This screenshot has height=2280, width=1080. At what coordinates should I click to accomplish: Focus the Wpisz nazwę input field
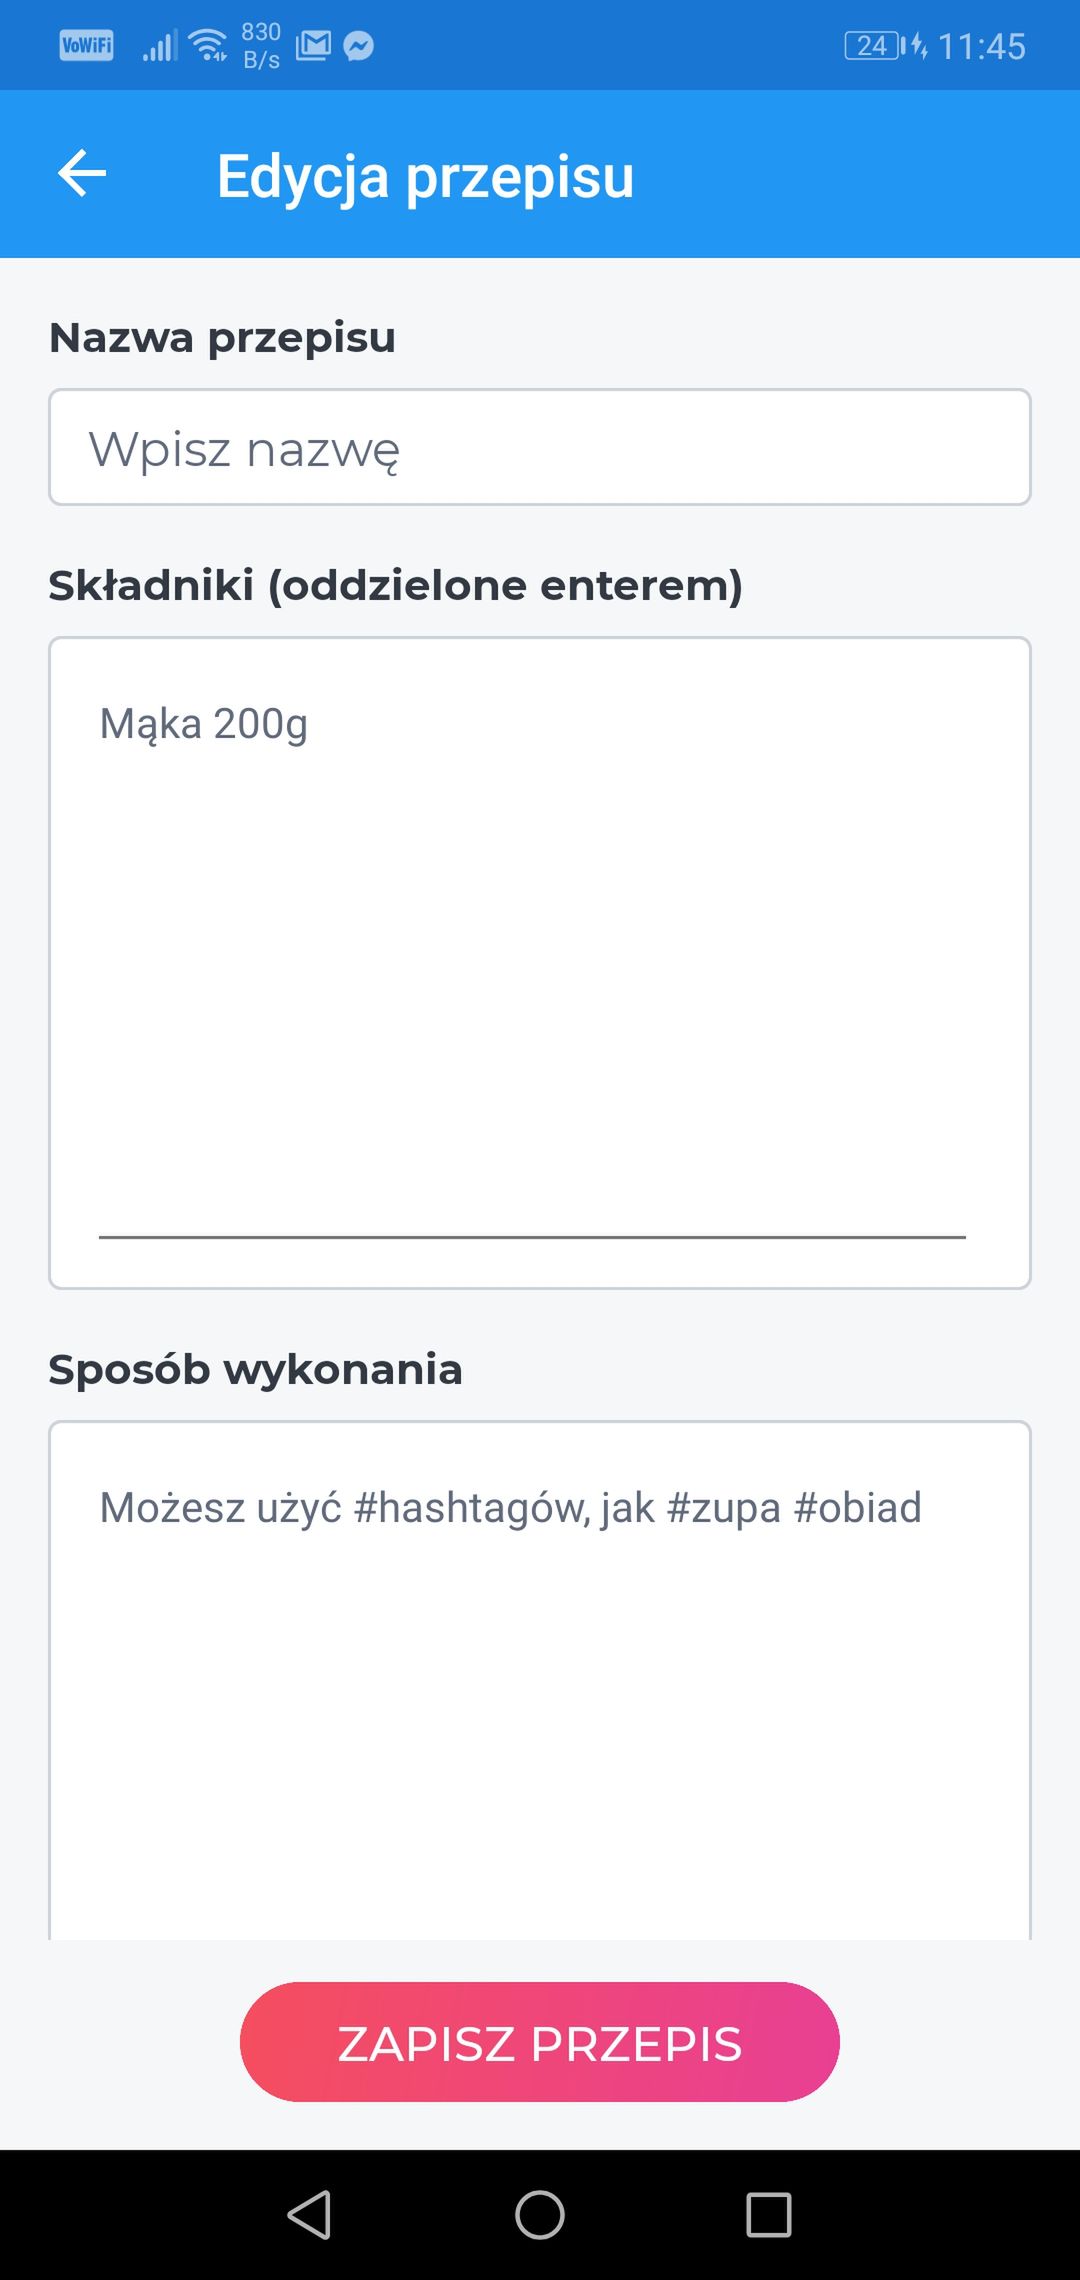[x=540, y=447]
